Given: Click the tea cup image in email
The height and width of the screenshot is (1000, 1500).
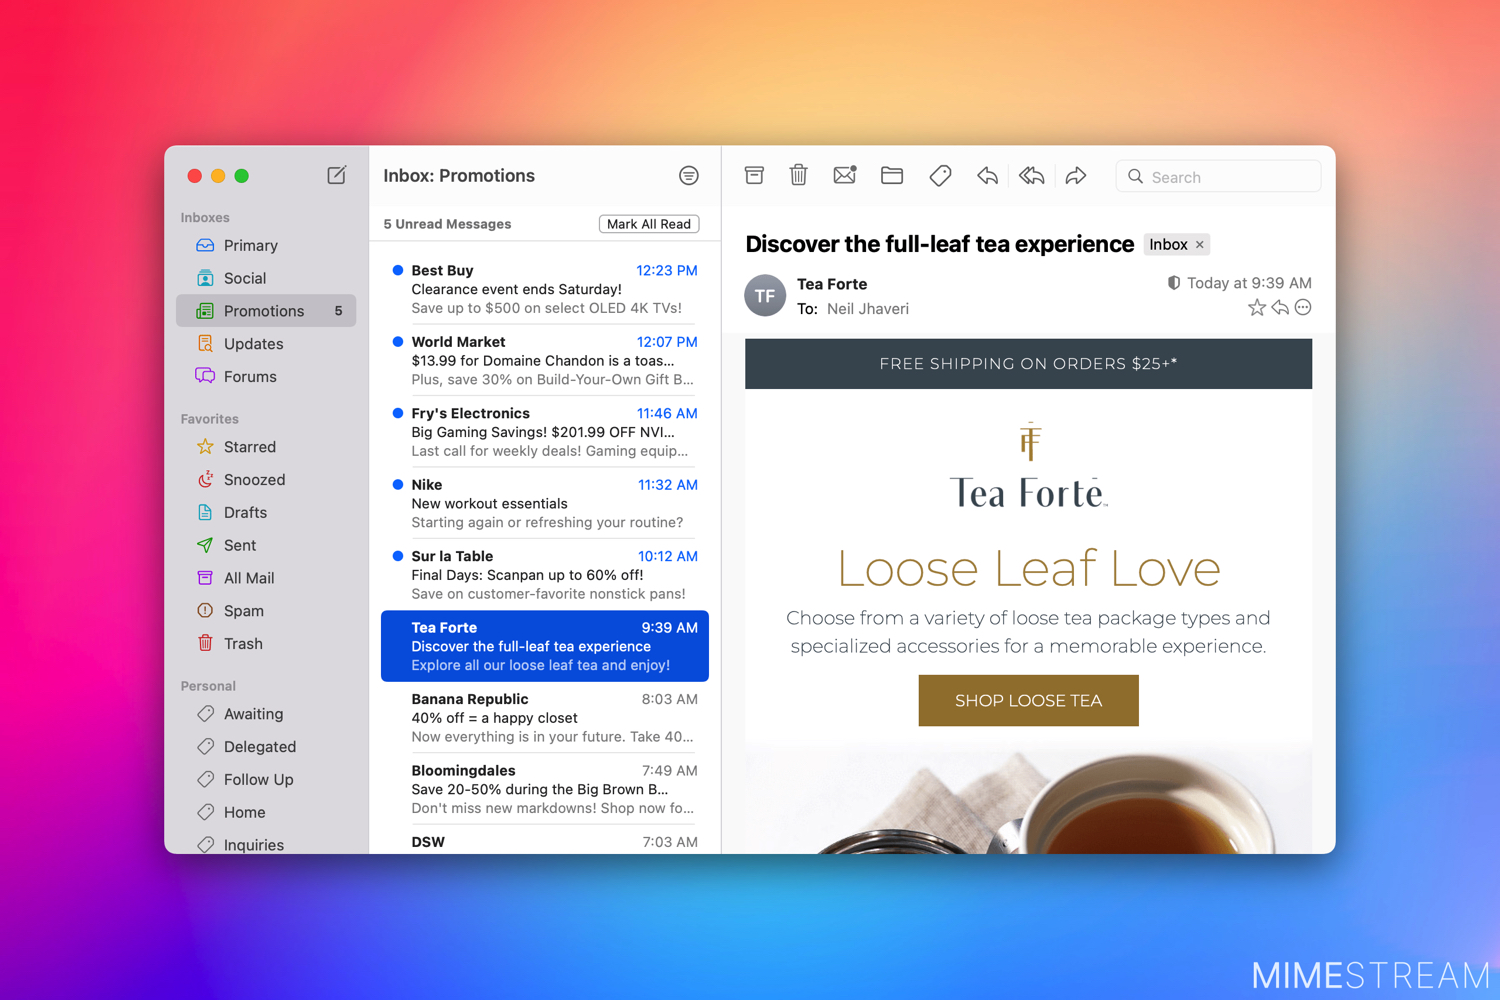Looking at the screenshot, I should (x=1028, y=798).
